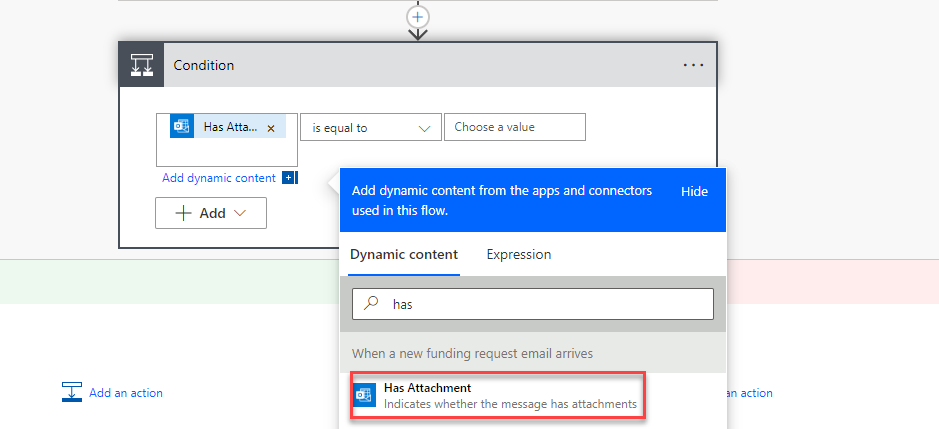
Task: Click the blue plus icon beside Add dynamic content
Action: (288, 178)
